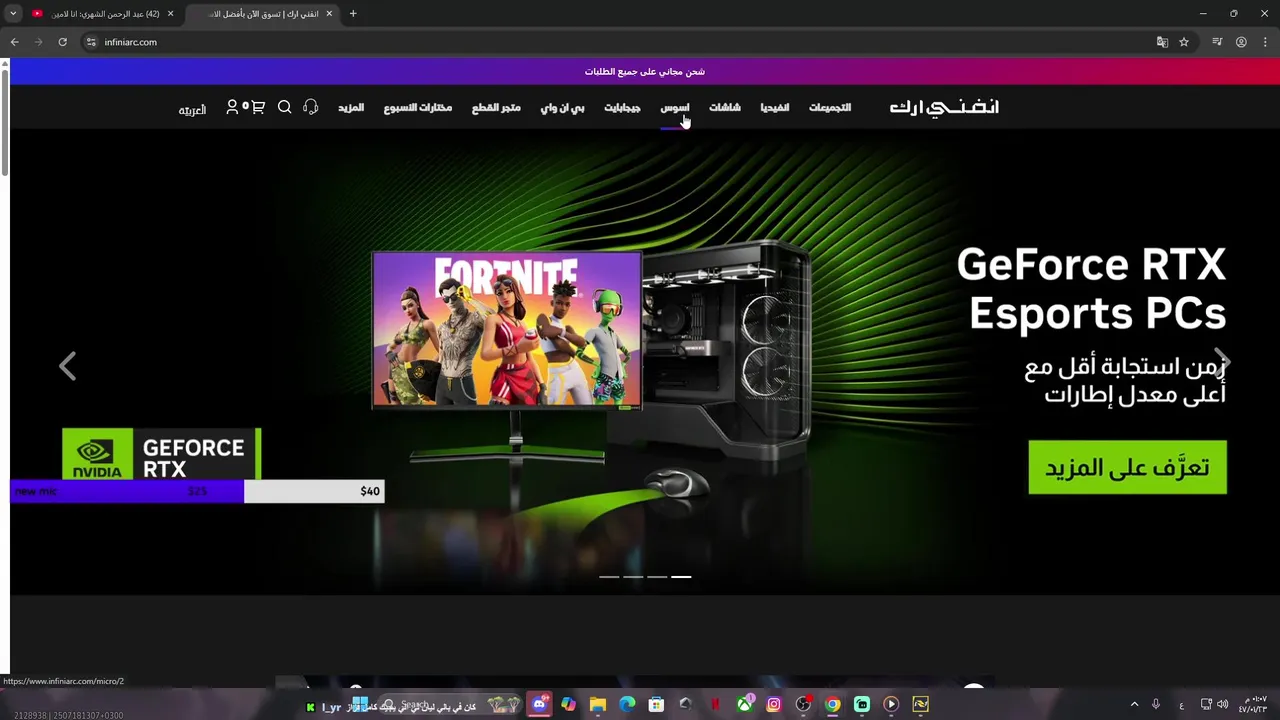Select the second carousel slide indicator
1280x720 pixels.
(x=633, y=577)
